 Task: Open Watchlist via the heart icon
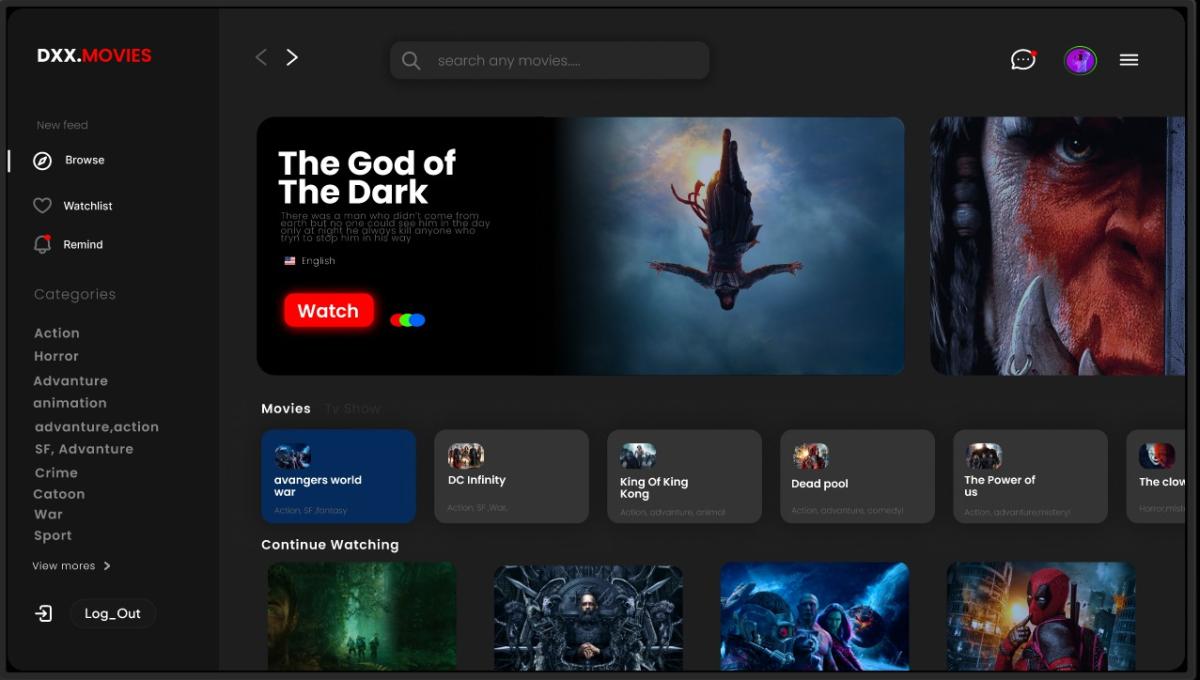pyautogui.click(x=42, y=206)
